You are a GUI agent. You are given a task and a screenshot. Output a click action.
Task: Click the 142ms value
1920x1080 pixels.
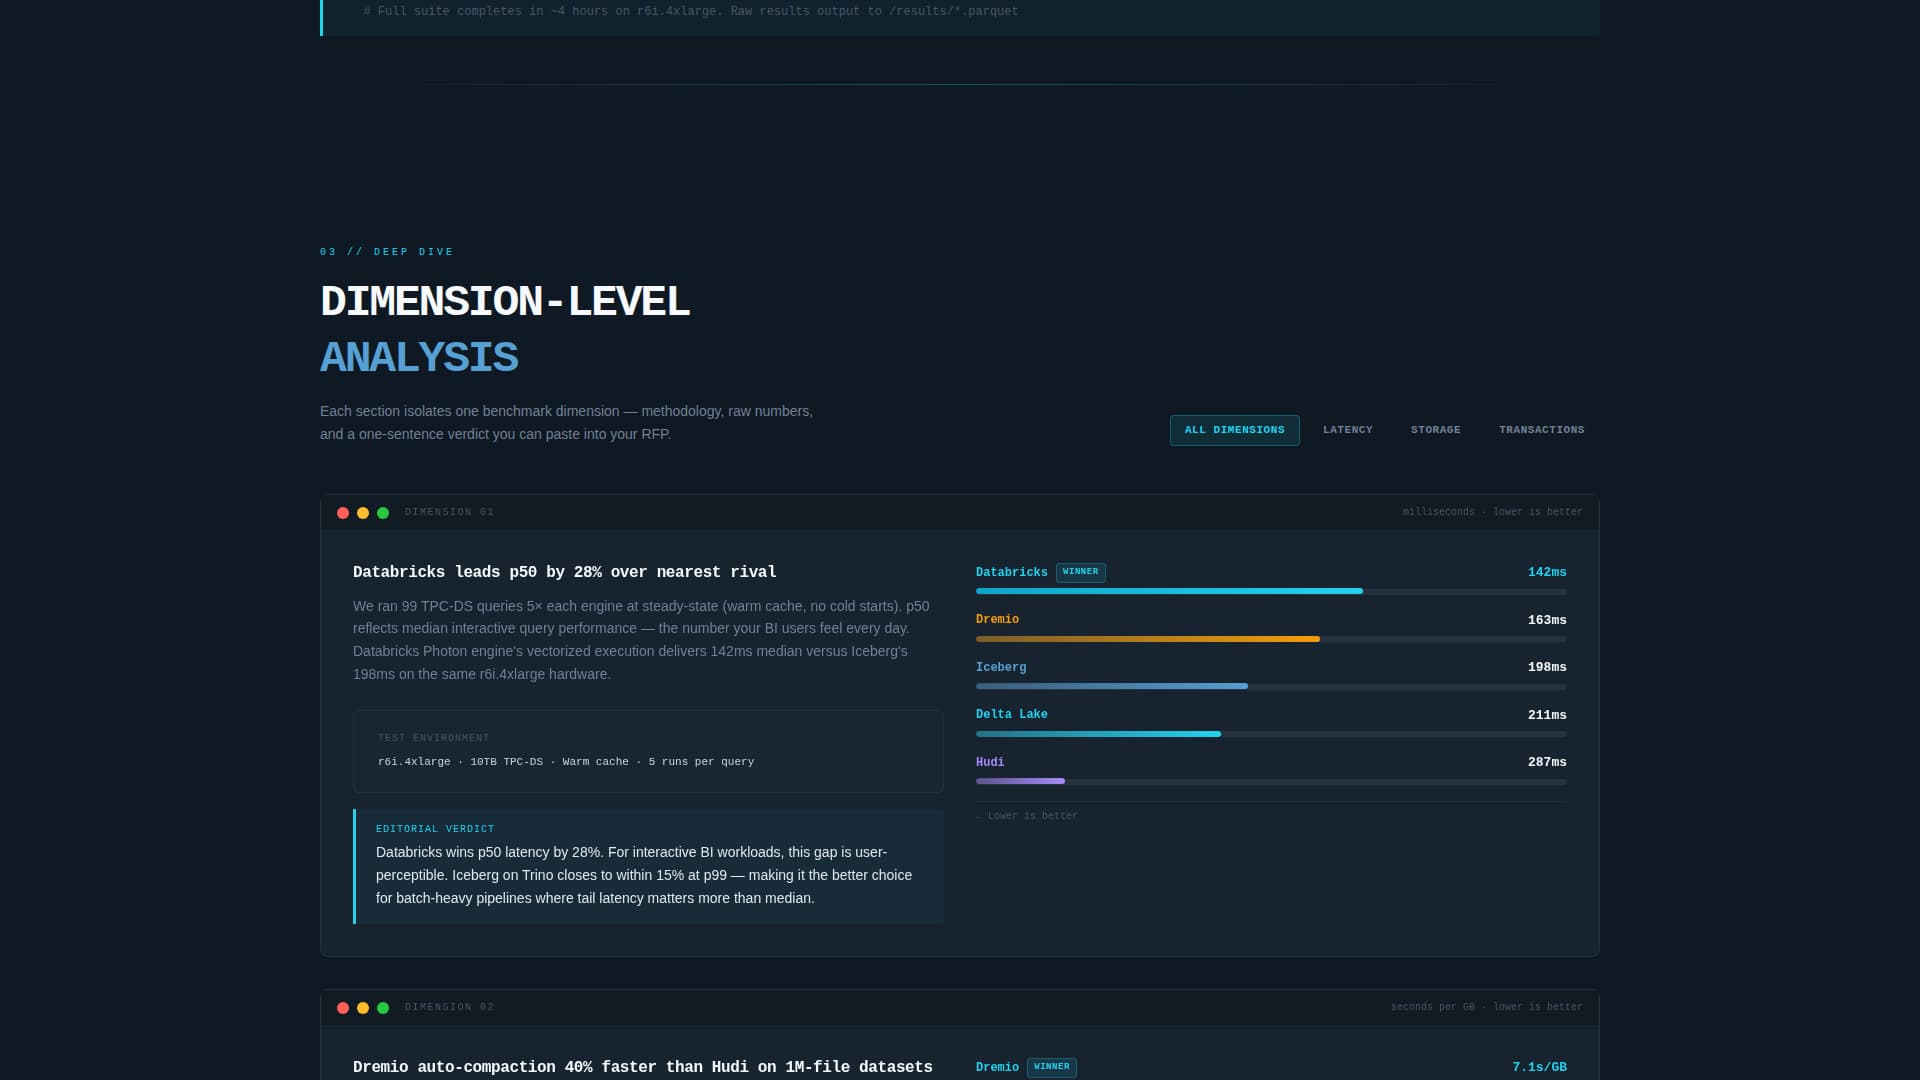(x=1547, y=572)
